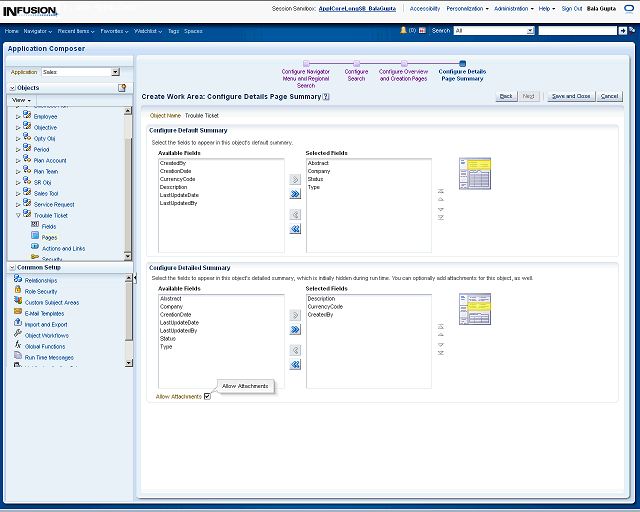The image size is (640, 512).
Task: Click E-Mail Templates icon in Common Setup
Action: (x=18, y=313)
